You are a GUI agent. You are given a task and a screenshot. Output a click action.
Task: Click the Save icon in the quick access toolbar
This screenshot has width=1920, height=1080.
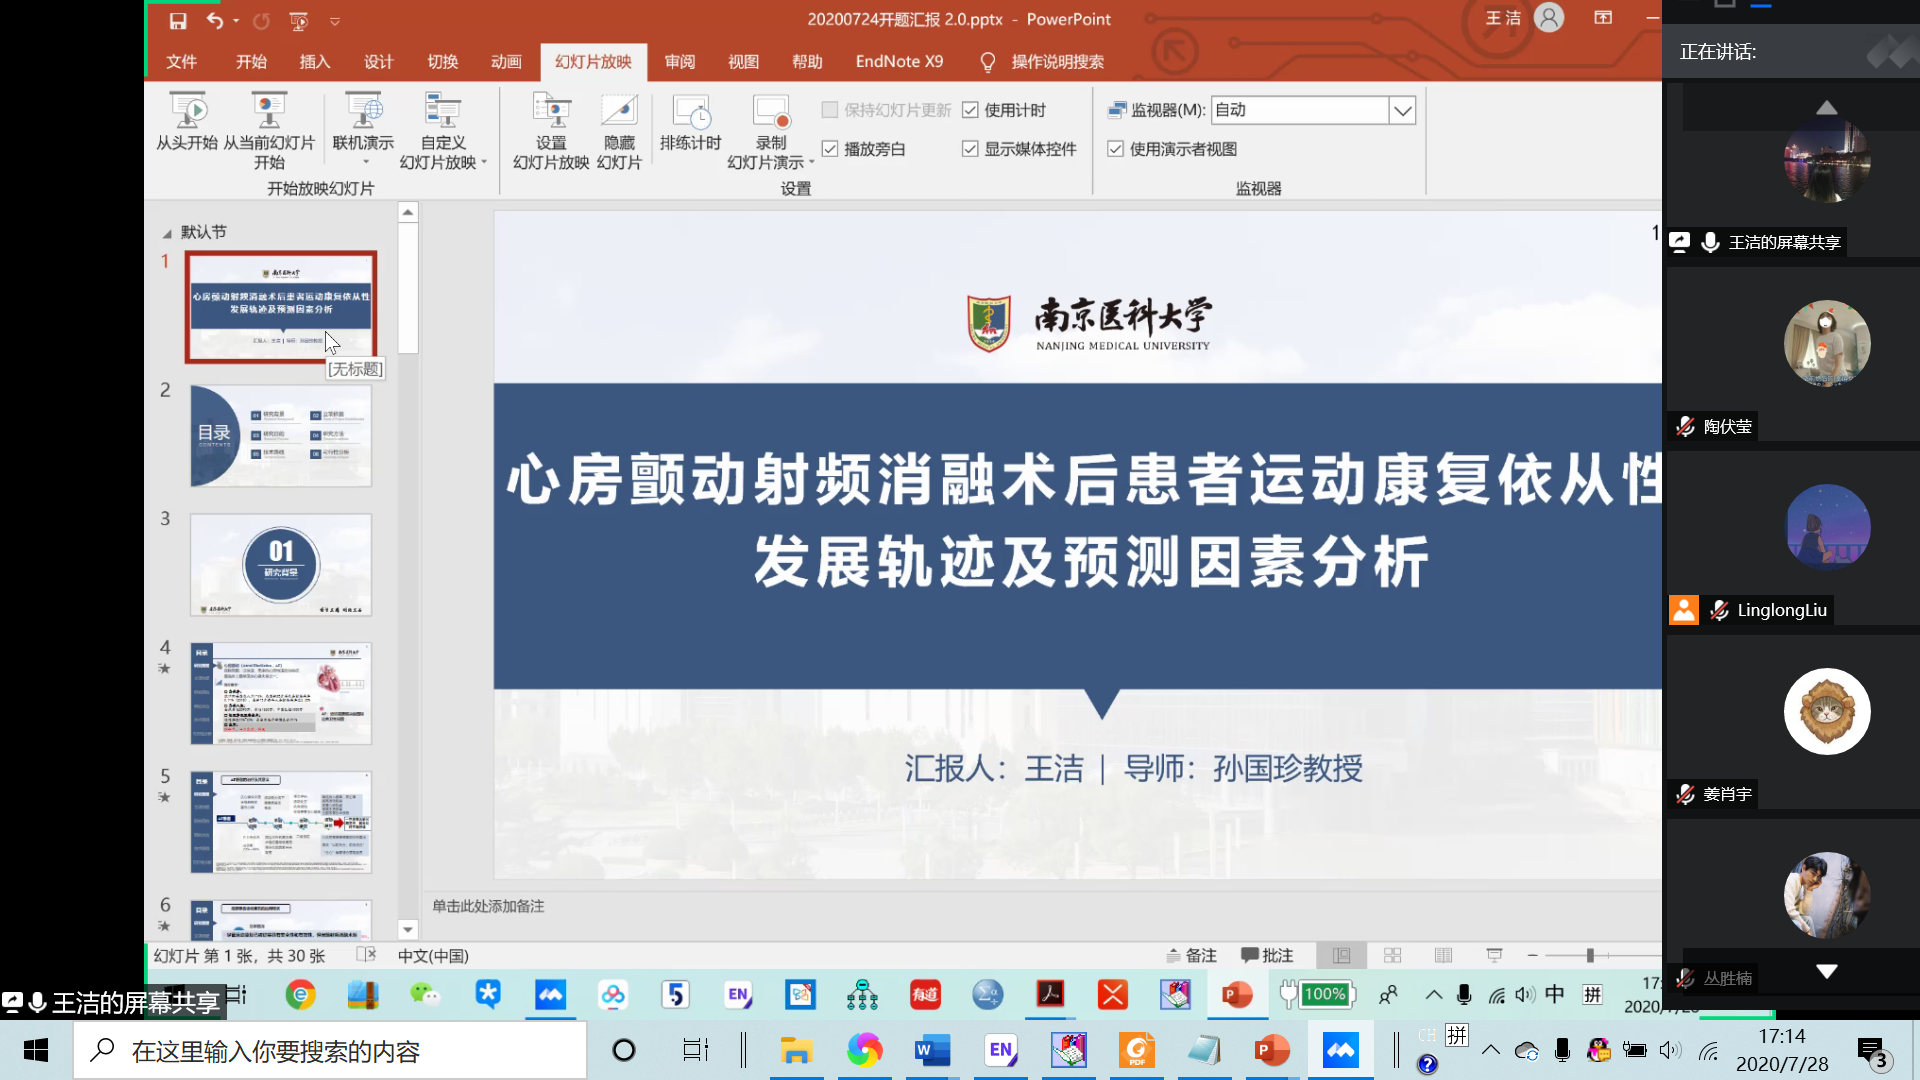(178, 20)
